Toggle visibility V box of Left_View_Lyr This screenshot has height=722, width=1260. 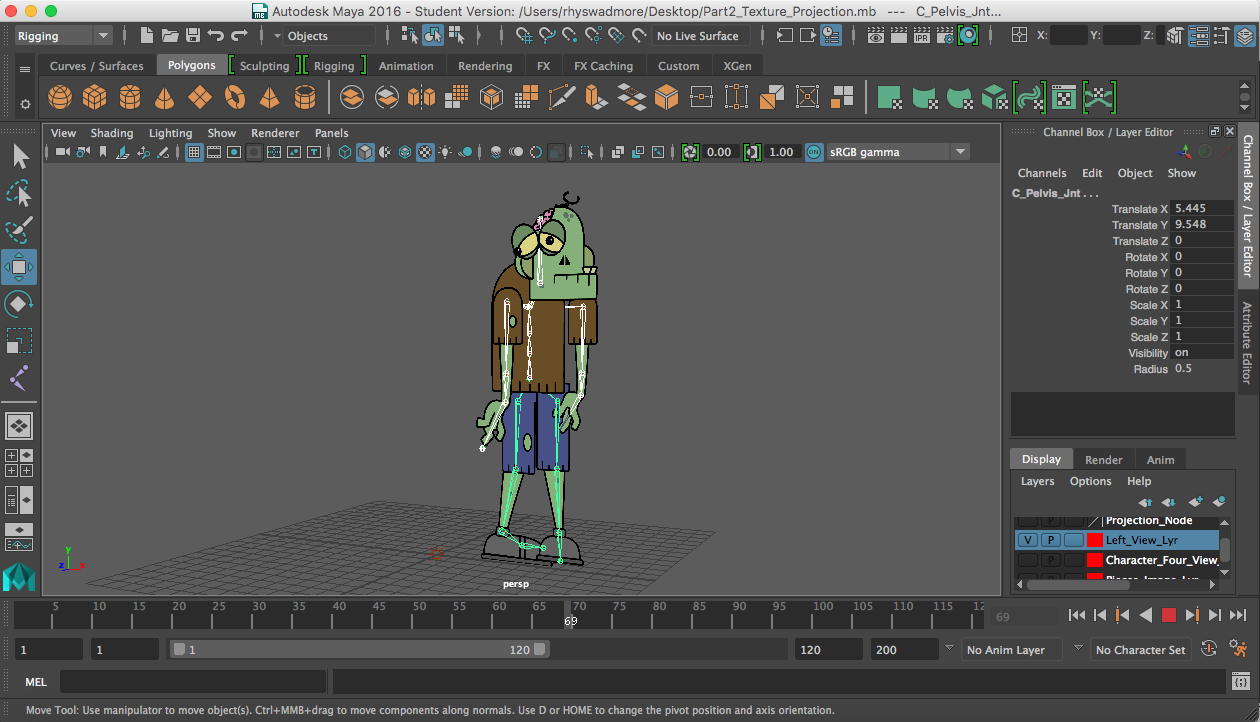tap(1027, 540)
